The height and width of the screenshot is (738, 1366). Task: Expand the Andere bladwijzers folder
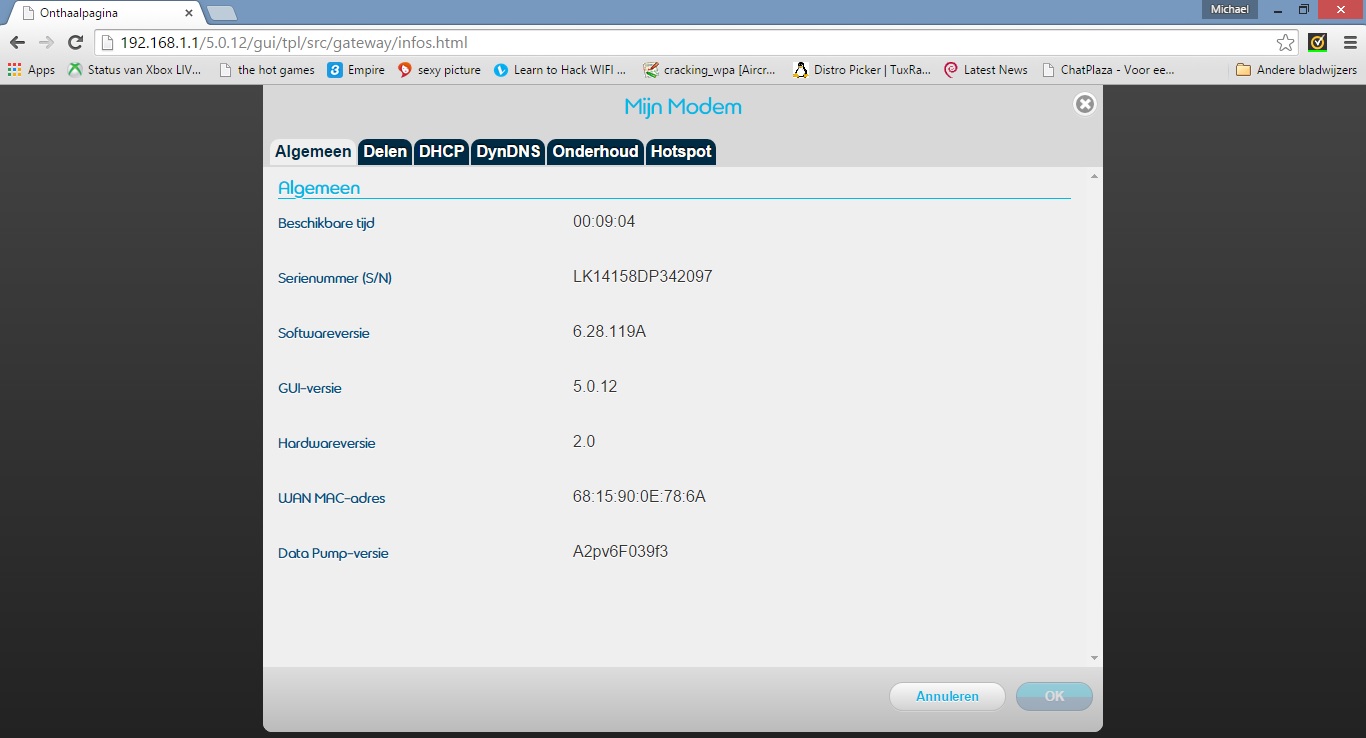tap(1296, 70)
